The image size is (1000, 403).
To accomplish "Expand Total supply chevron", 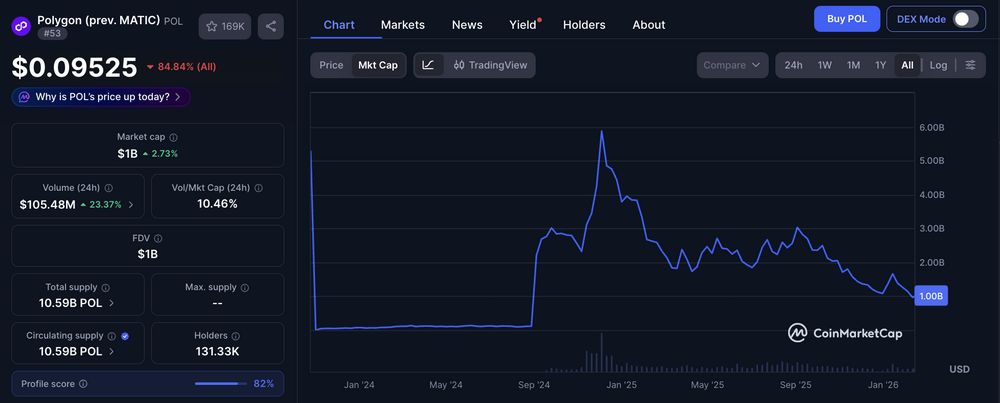I will point(112,303).
